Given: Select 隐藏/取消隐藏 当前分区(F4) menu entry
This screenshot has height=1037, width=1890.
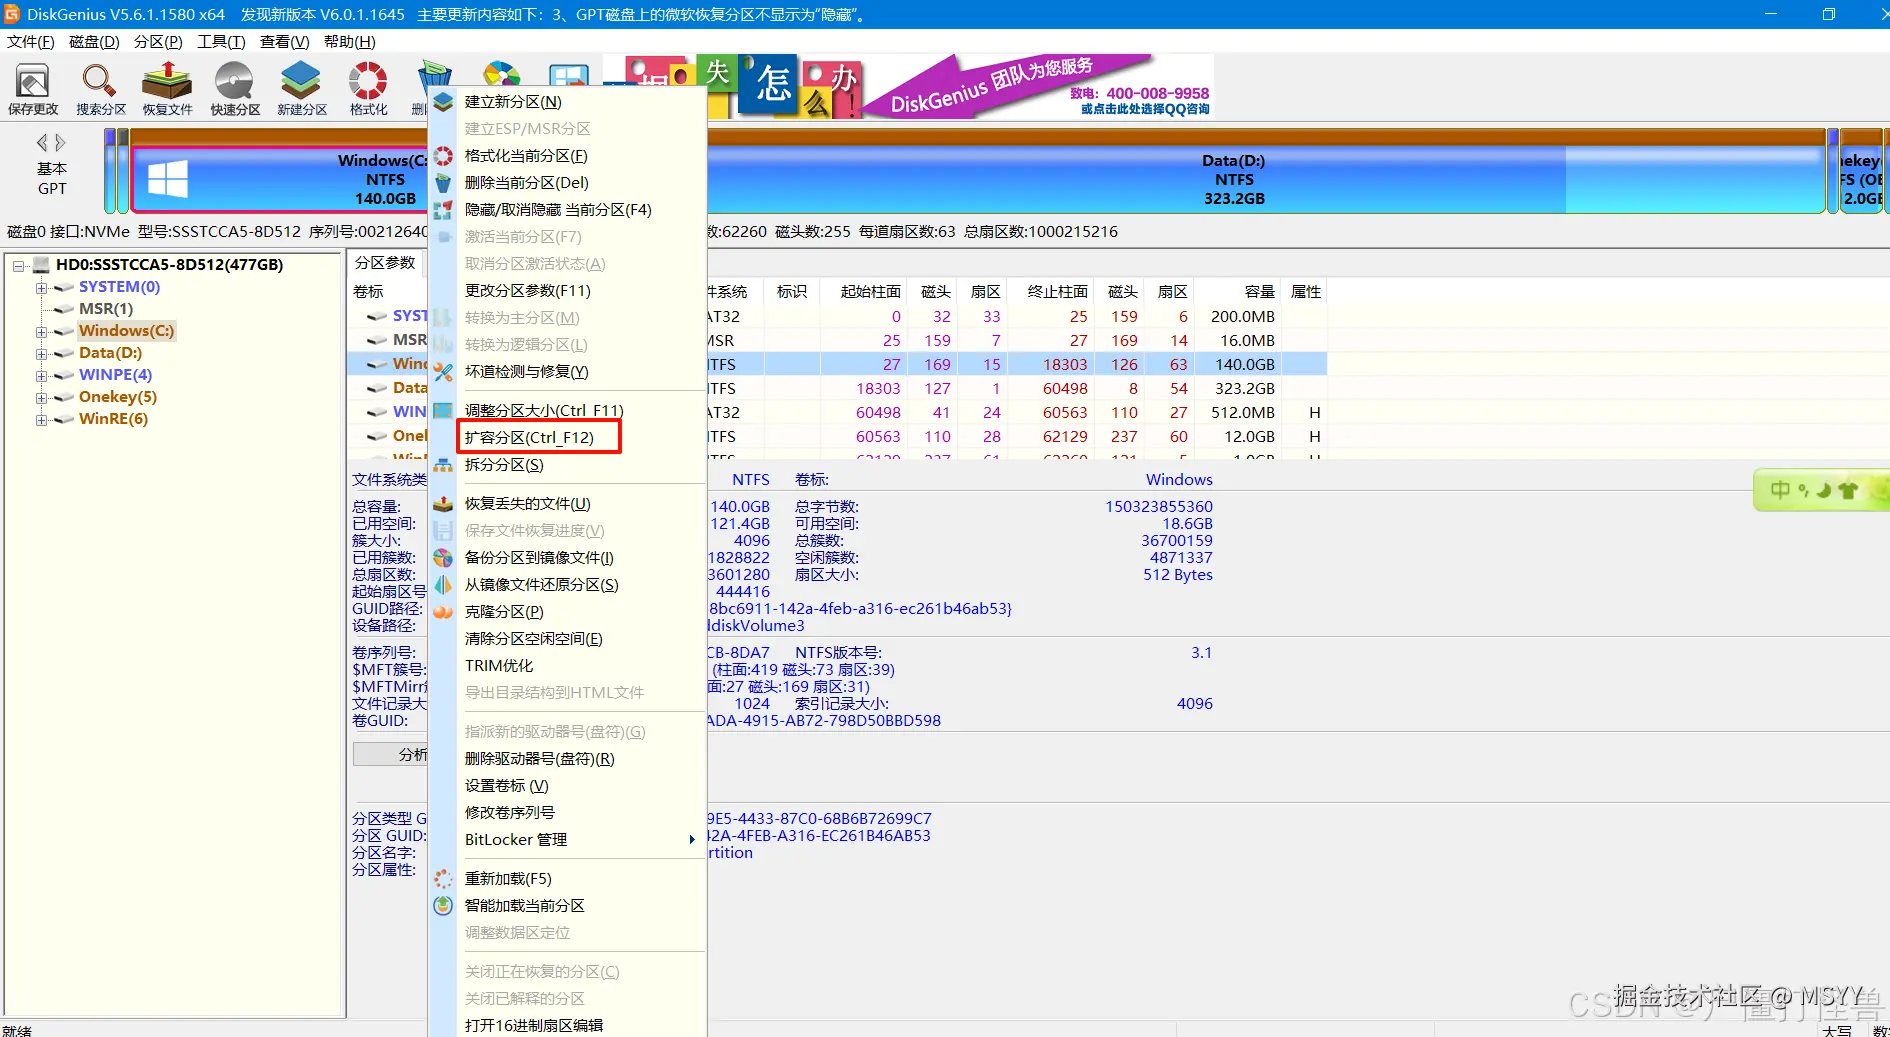Looking at the screenshot, I should 558,210.
